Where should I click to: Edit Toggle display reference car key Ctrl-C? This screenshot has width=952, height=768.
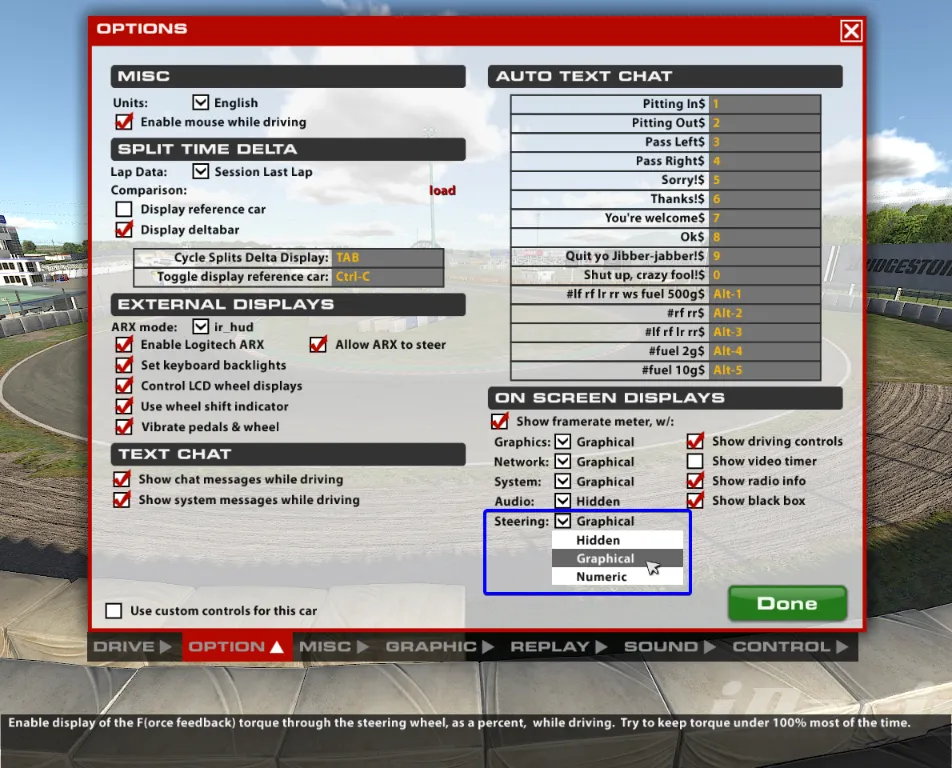tap(387, 277)
